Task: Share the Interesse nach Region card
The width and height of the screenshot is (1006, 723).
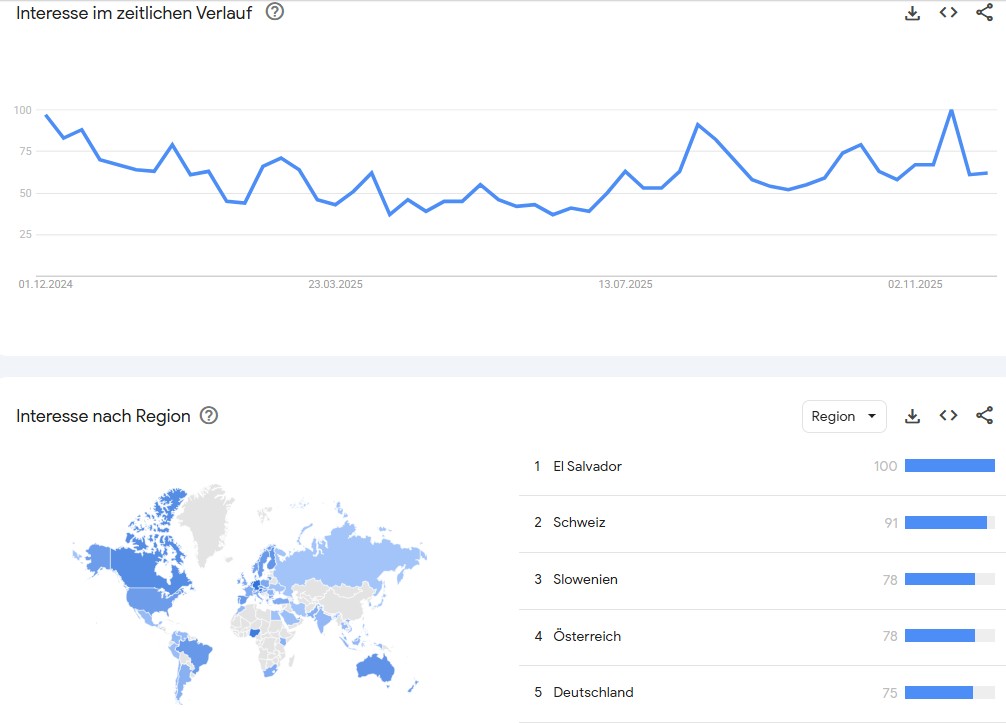Action: (984, 416)
